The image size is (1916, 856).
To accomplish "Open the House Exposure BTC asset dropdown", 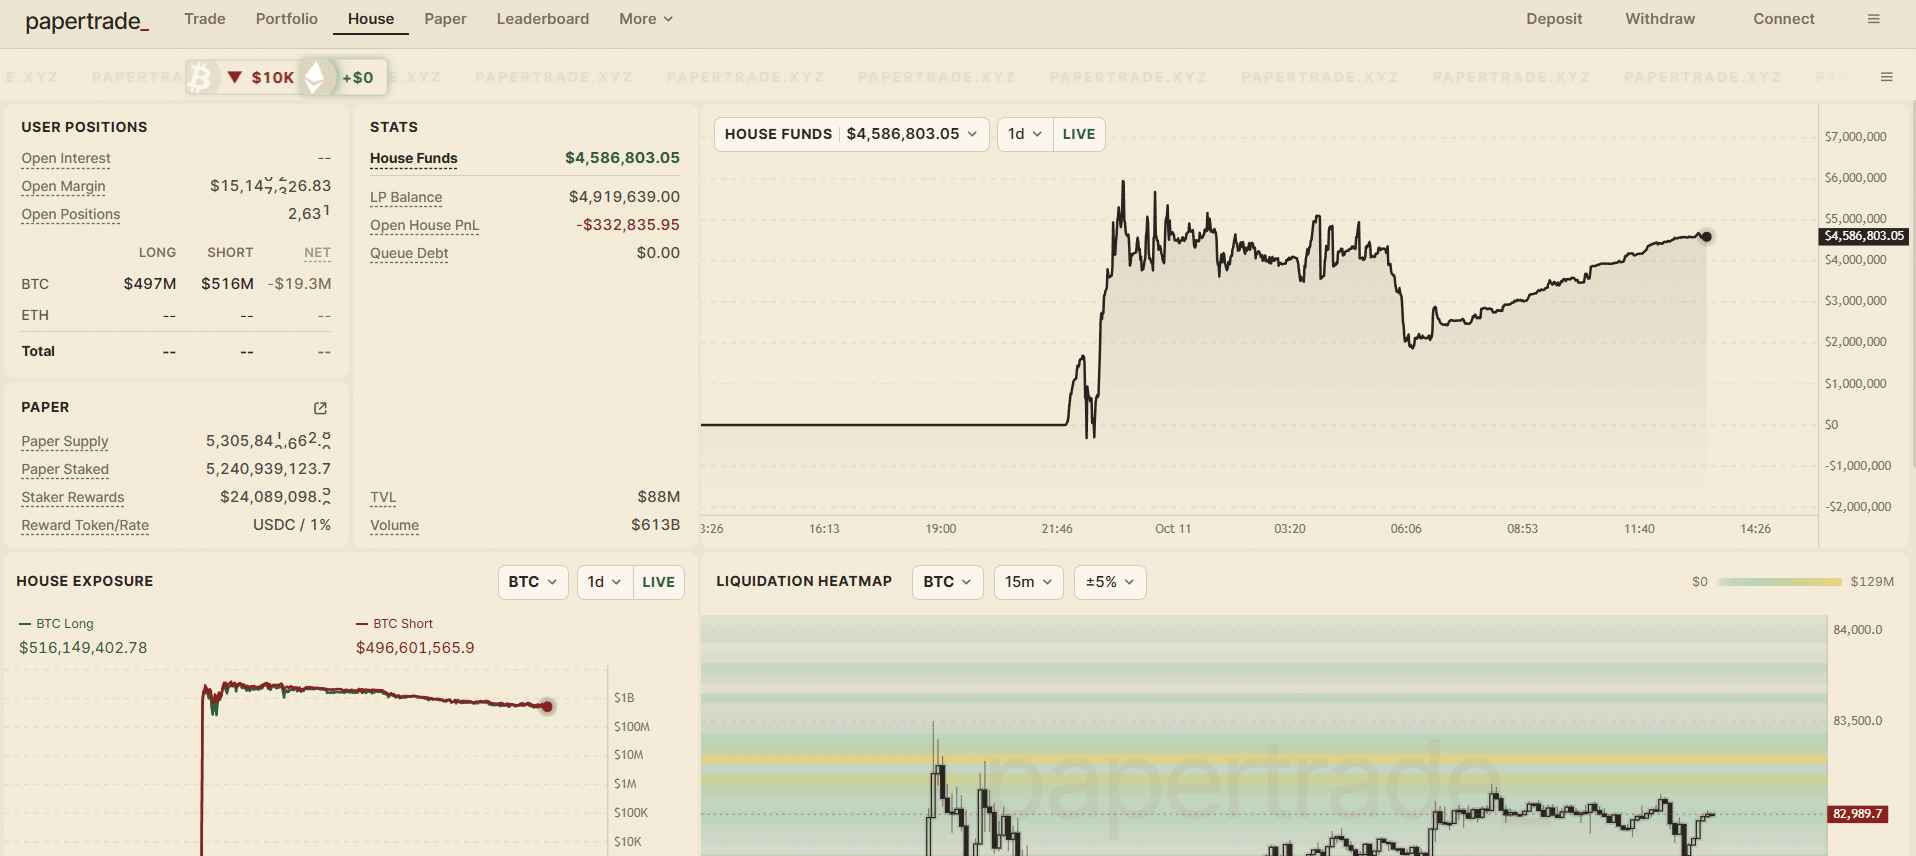I will coord(533,582).
